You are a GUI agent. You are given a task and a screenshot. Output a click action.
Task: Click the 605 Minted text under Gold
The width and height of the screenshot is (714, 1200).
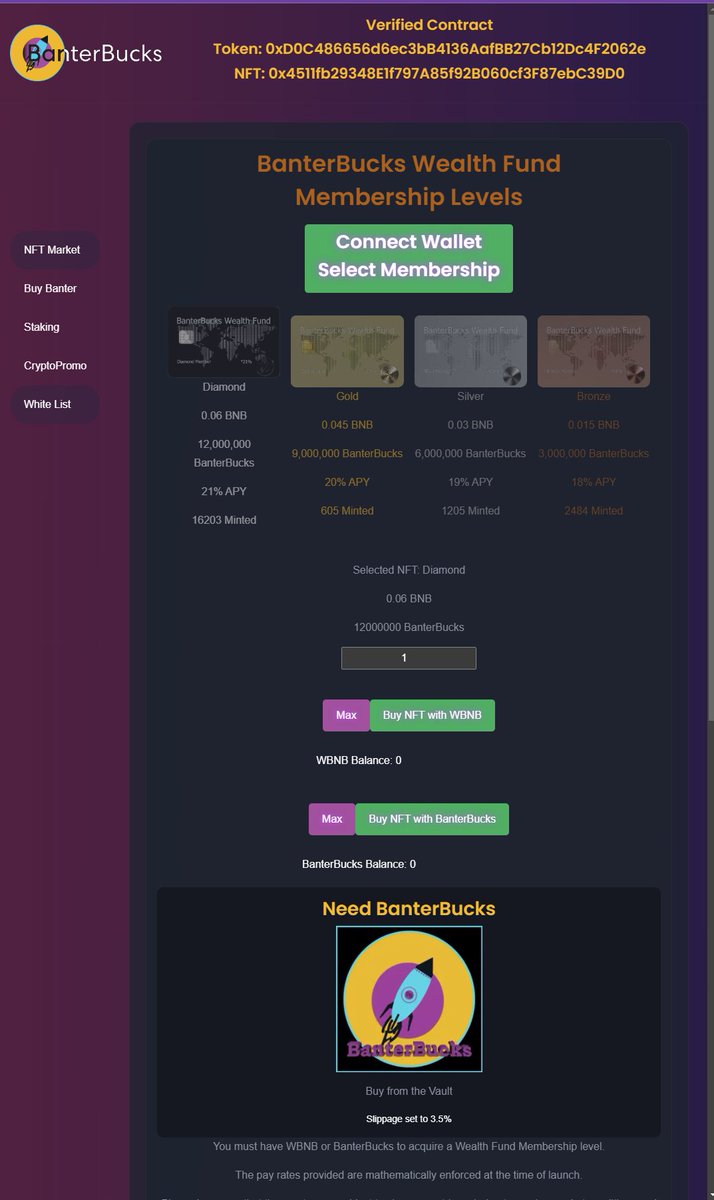pyautogui.click(x=347, y=511)
